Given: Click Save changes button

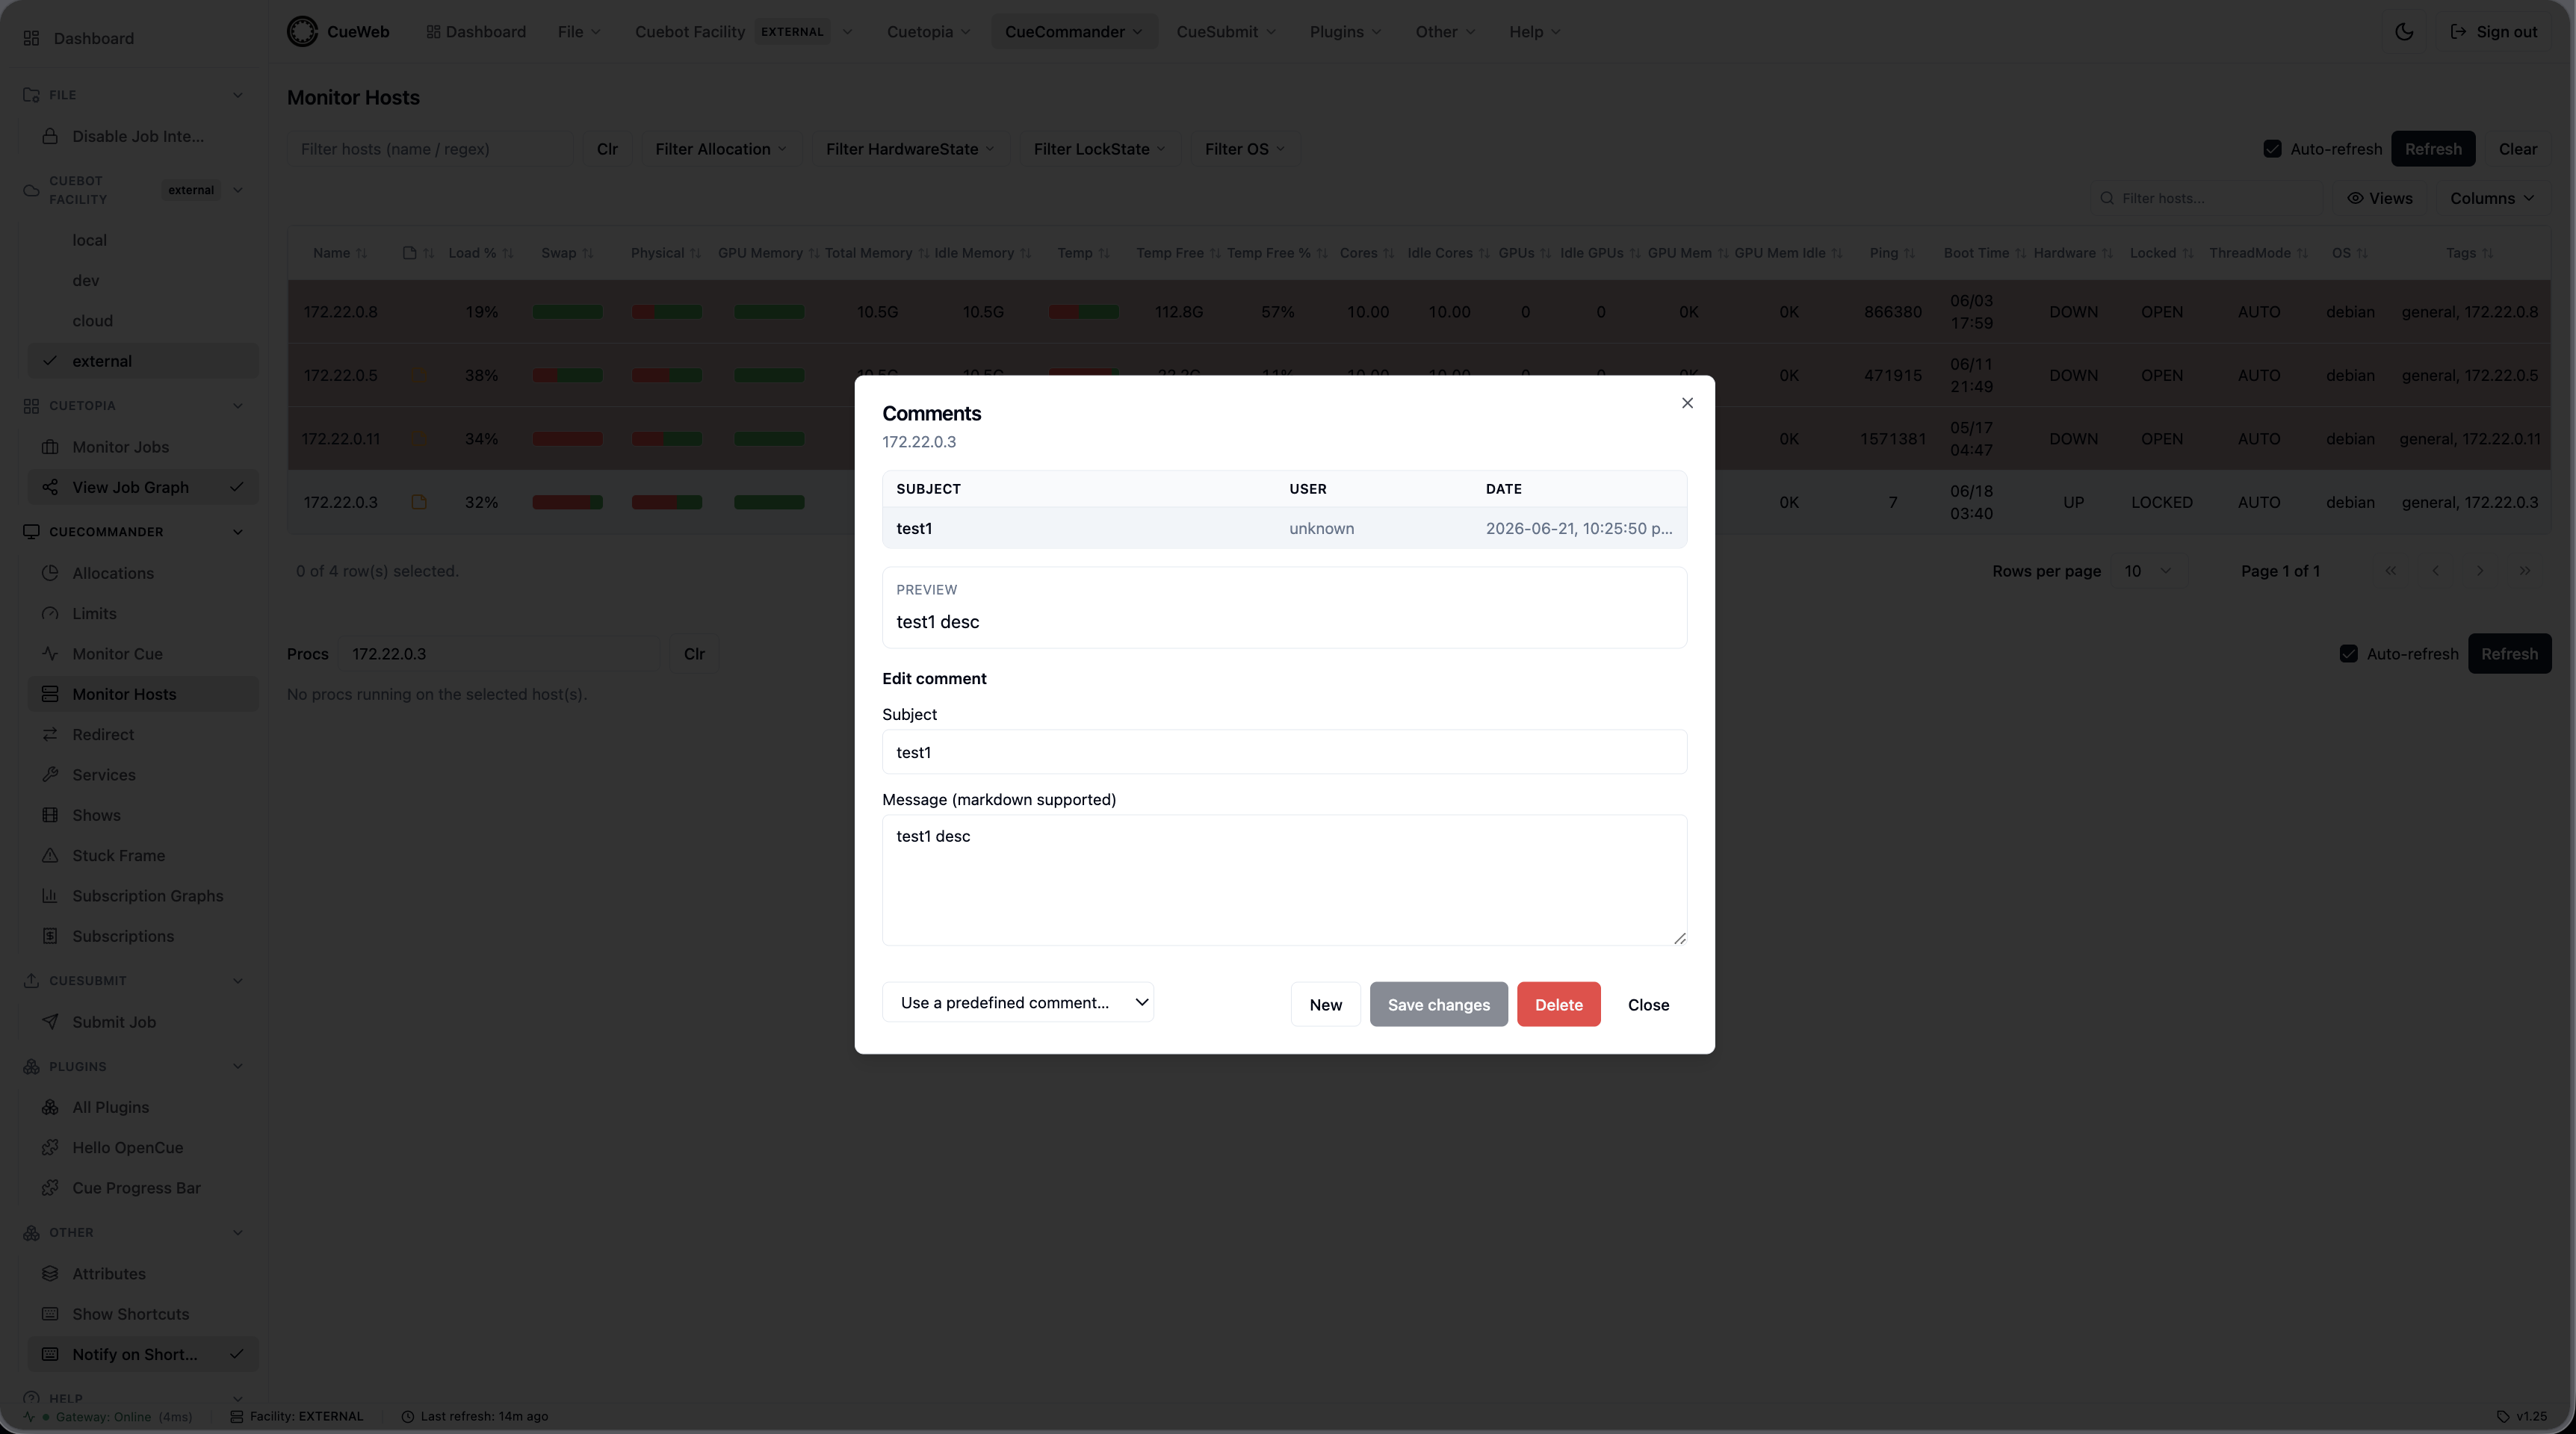Looking at the screenshot, I should (1438, 1004).
